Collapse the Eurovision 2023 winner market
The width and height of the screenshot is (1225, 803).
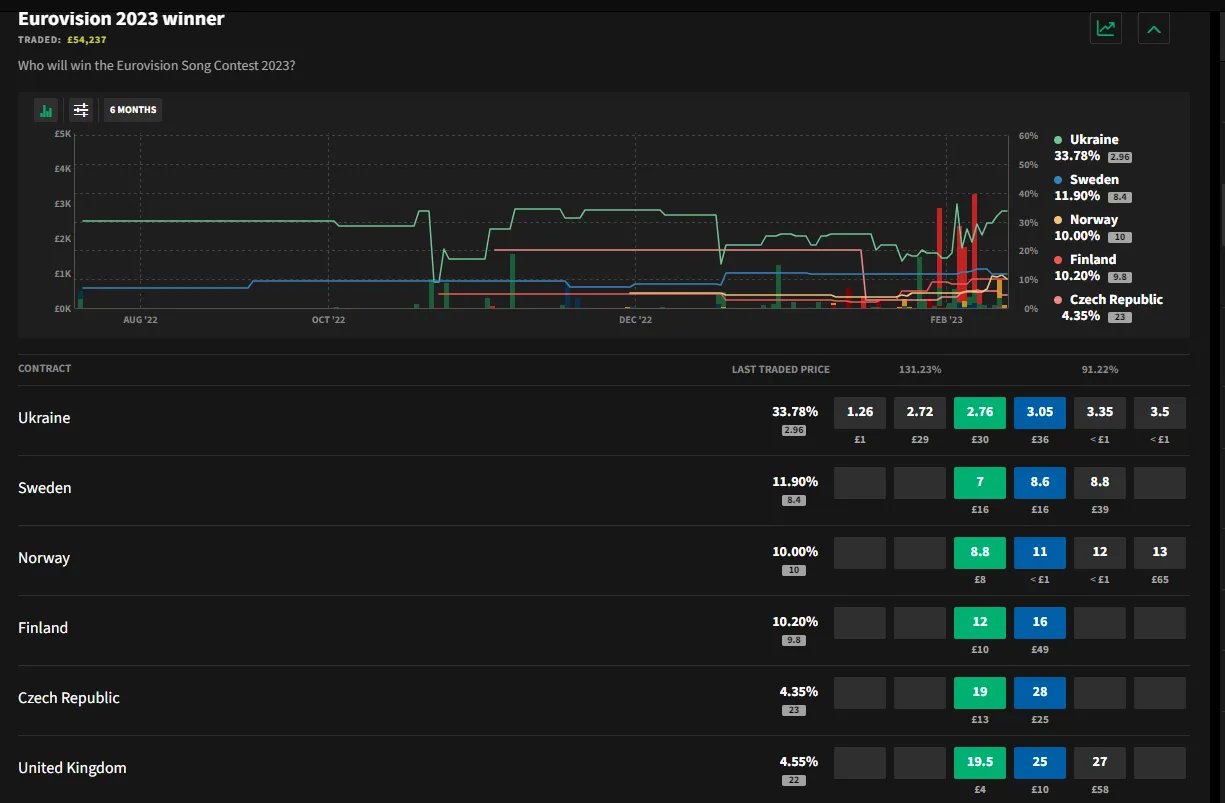[1153, 28]
